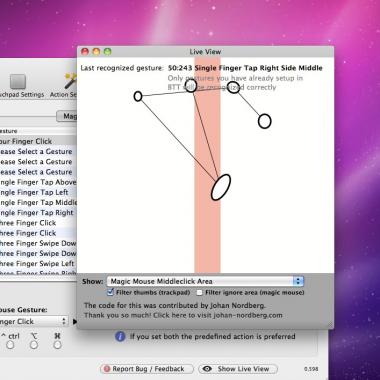The image size is (380, 380).
Task: Select the option key modifier radio button
Action: tap(34, 345)
